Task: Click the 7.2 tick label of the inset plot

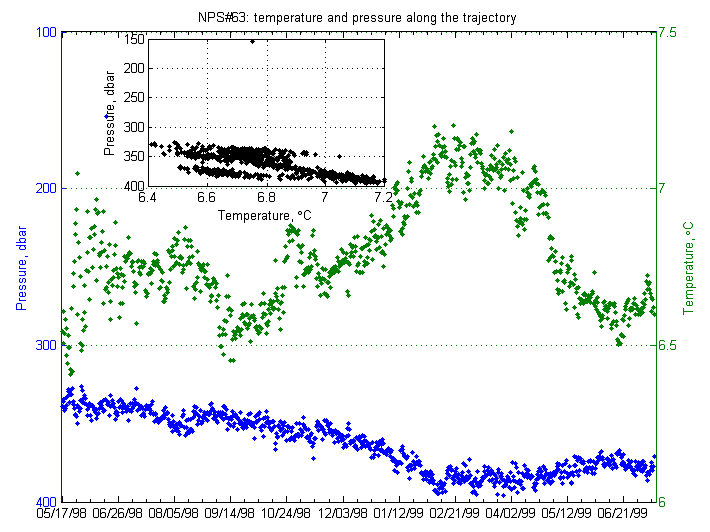Action: (381, 198)
